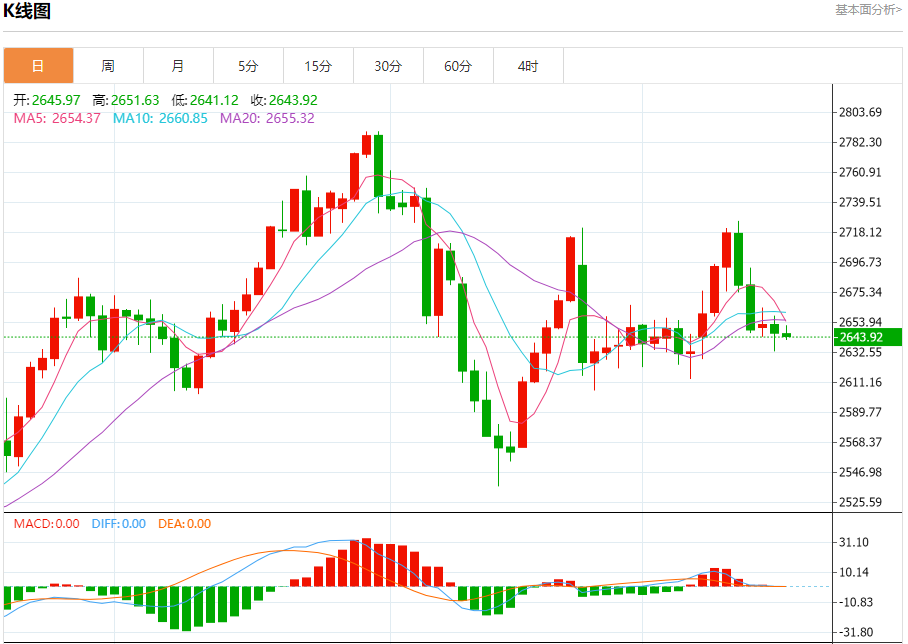This screenshot has height=644, width=908.
Task: Click the 高: 2651.63 high price
Action: pyautogui.click(x=126, y=100)
